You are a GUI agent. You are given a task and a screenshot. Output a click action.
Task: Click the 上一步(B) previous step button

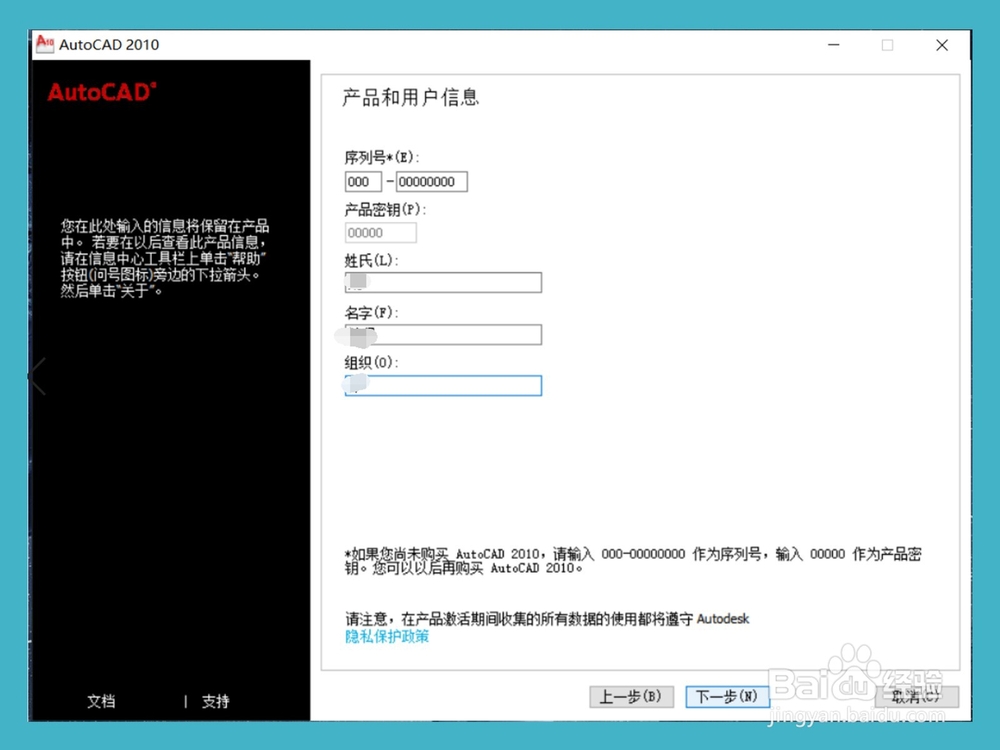(x=631, y=697)
